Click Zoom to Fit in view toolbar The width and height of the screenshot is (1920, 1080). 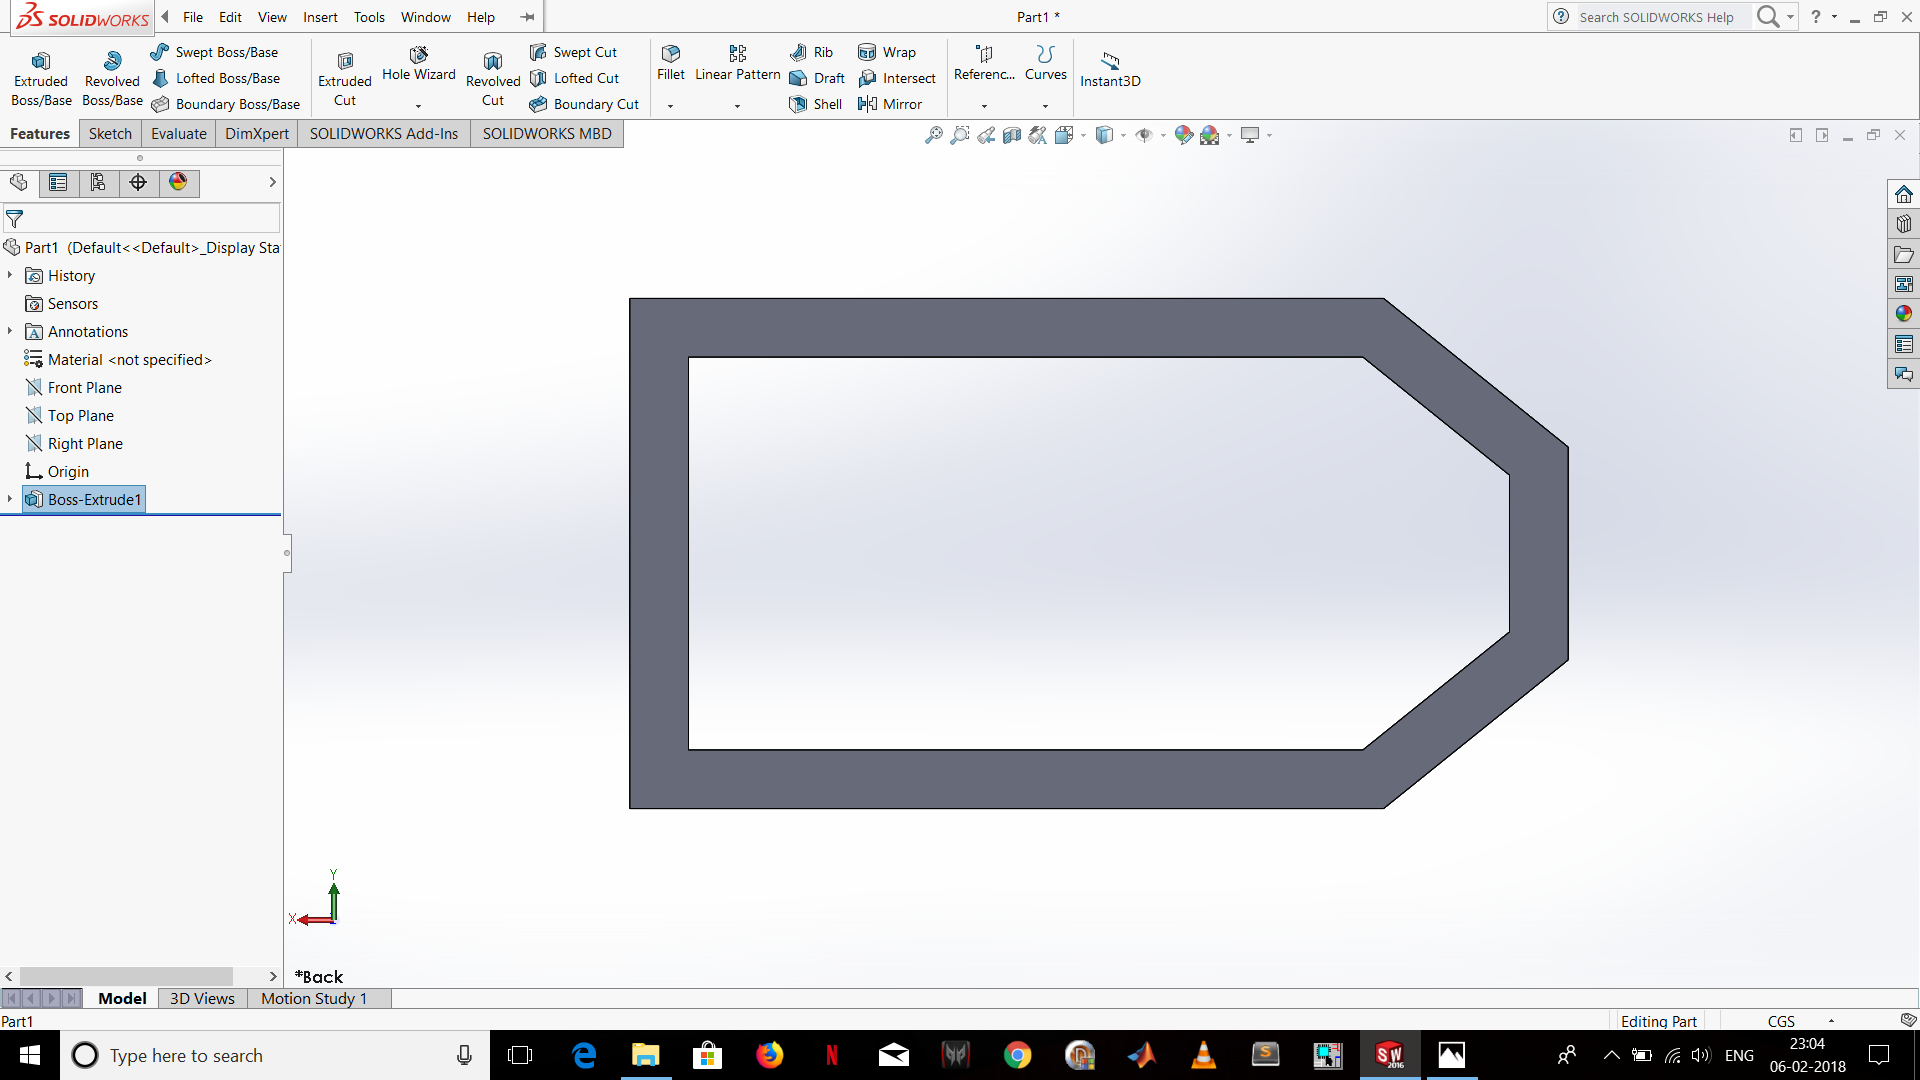[x=933, y=135]
